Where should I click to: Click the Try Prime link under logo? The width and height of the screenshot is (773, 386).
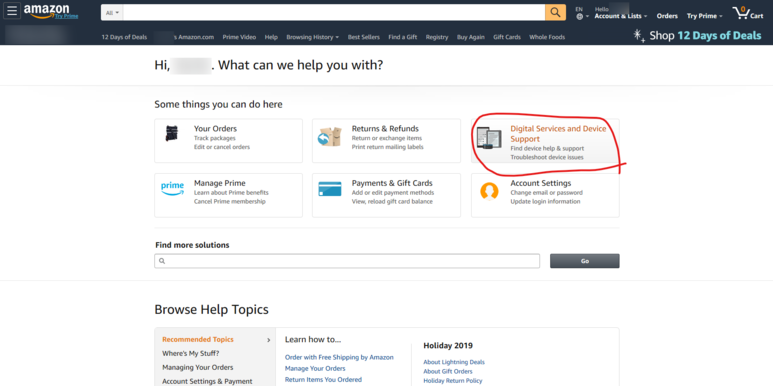click(x=67, y=16)
